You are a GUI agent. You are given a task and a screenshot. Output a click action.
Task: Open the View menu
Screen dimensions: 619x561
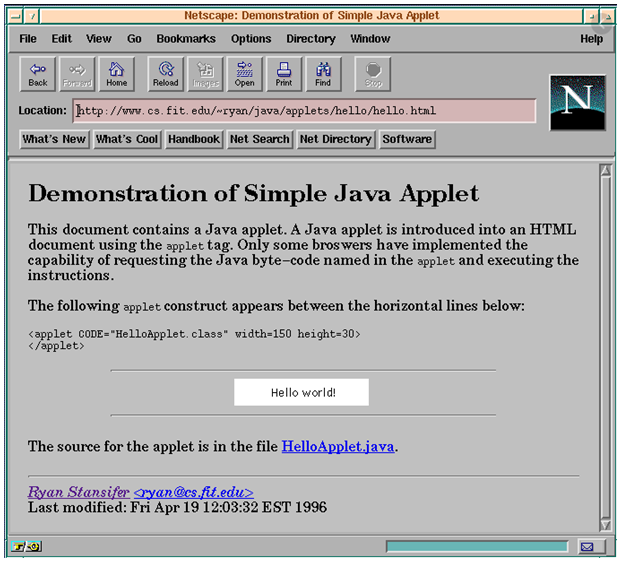click(x=99, y=39)
